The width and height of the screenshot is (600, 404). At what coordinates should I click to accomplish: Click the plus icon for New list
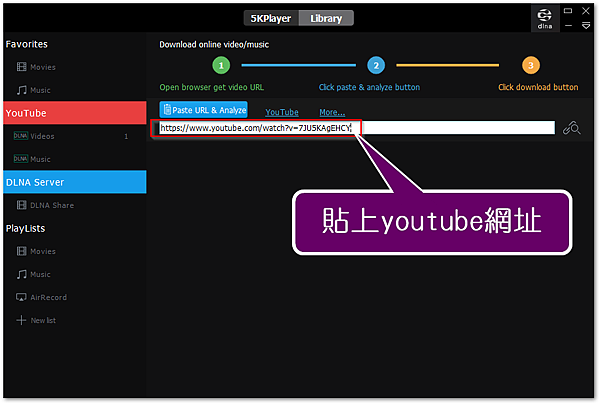coord(21,320)
